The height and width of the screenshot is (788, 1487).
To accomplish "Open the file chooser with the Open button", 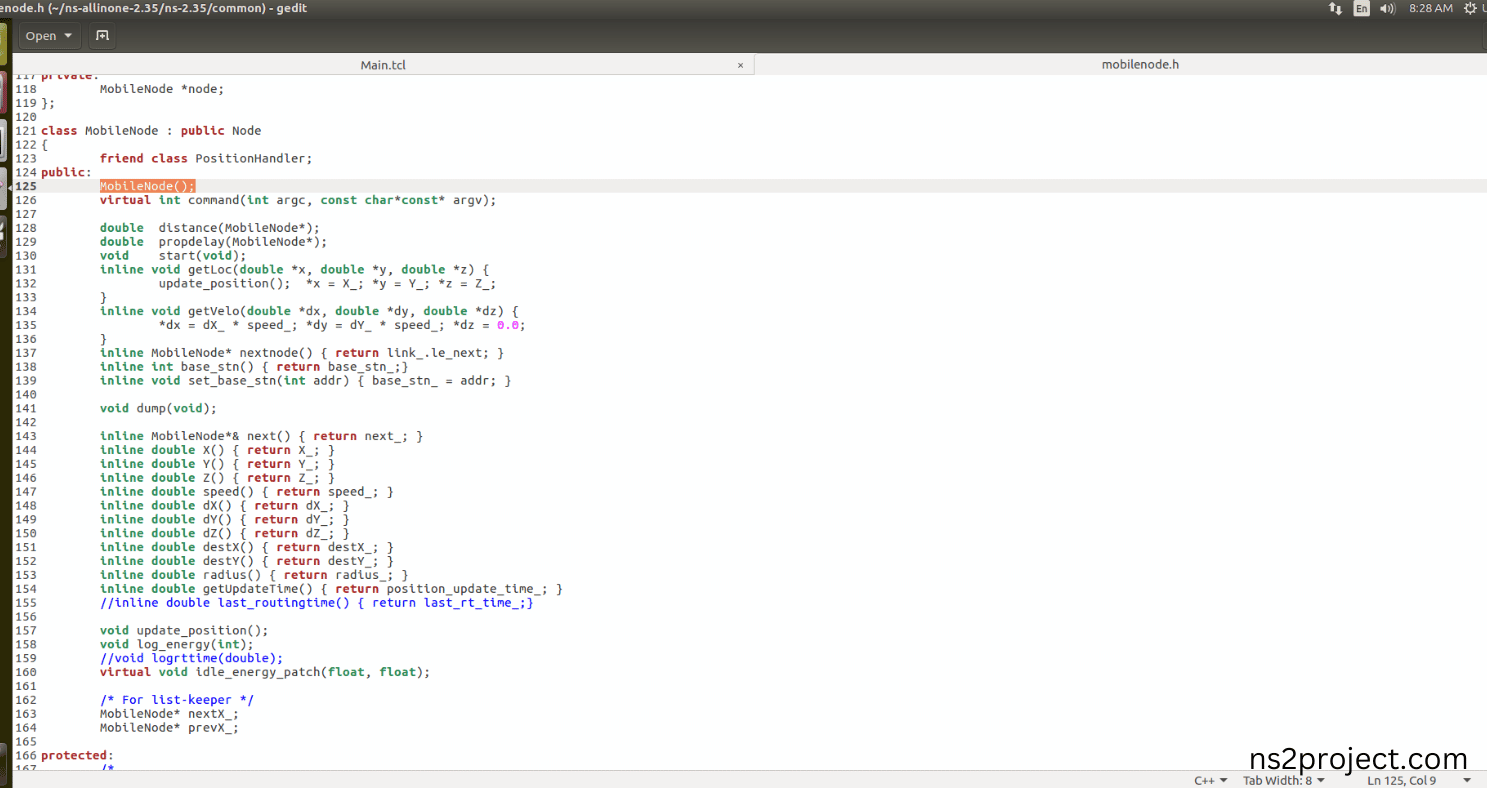I will 49,36.
